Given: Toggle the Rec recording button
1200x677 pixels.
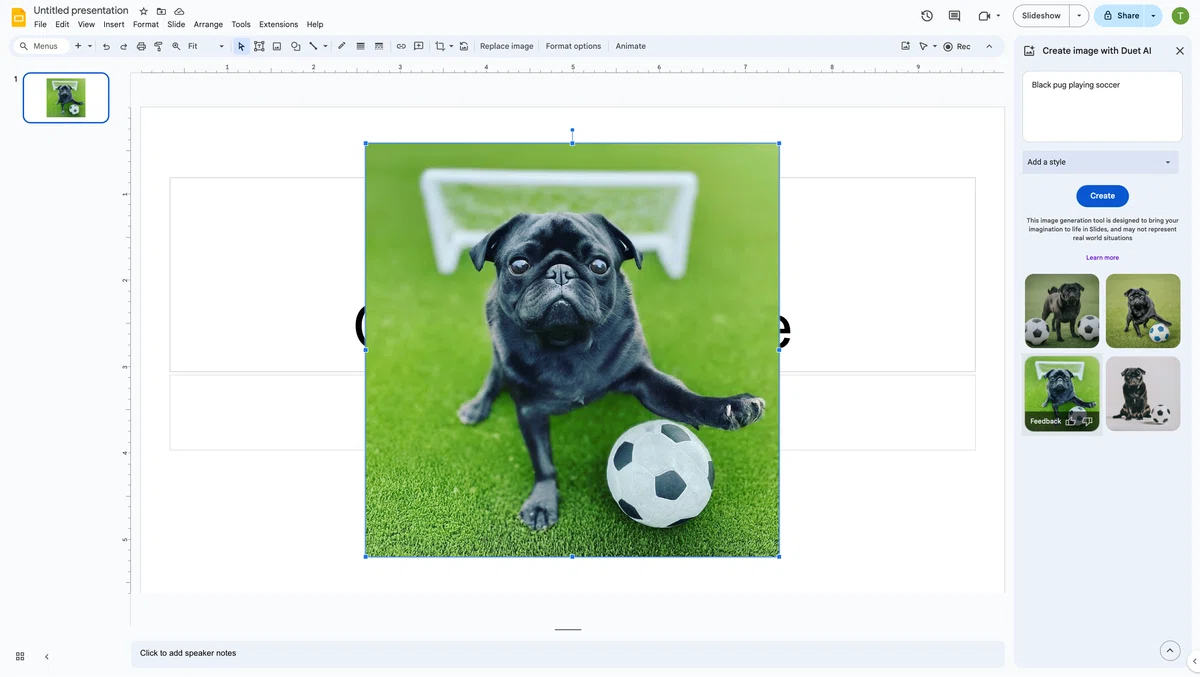Looking at the screenshot, I should point(957,46).
